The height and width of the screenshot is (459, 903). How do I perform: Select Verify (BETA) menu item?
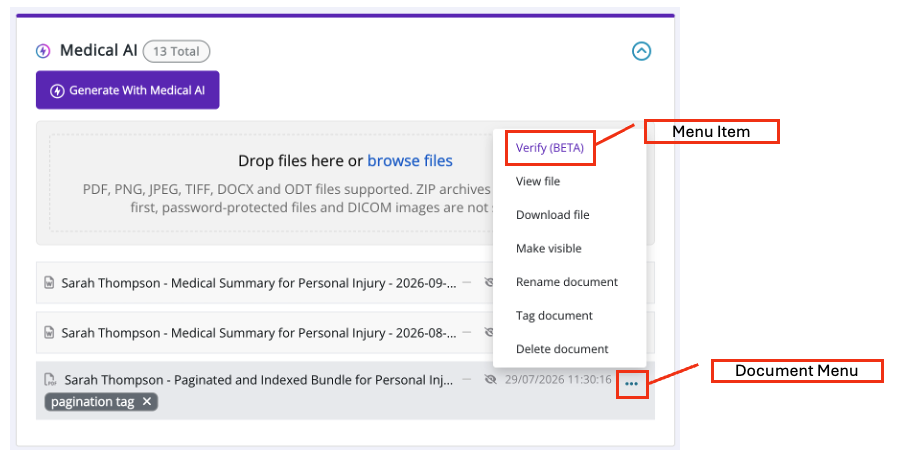click(549, 148)
